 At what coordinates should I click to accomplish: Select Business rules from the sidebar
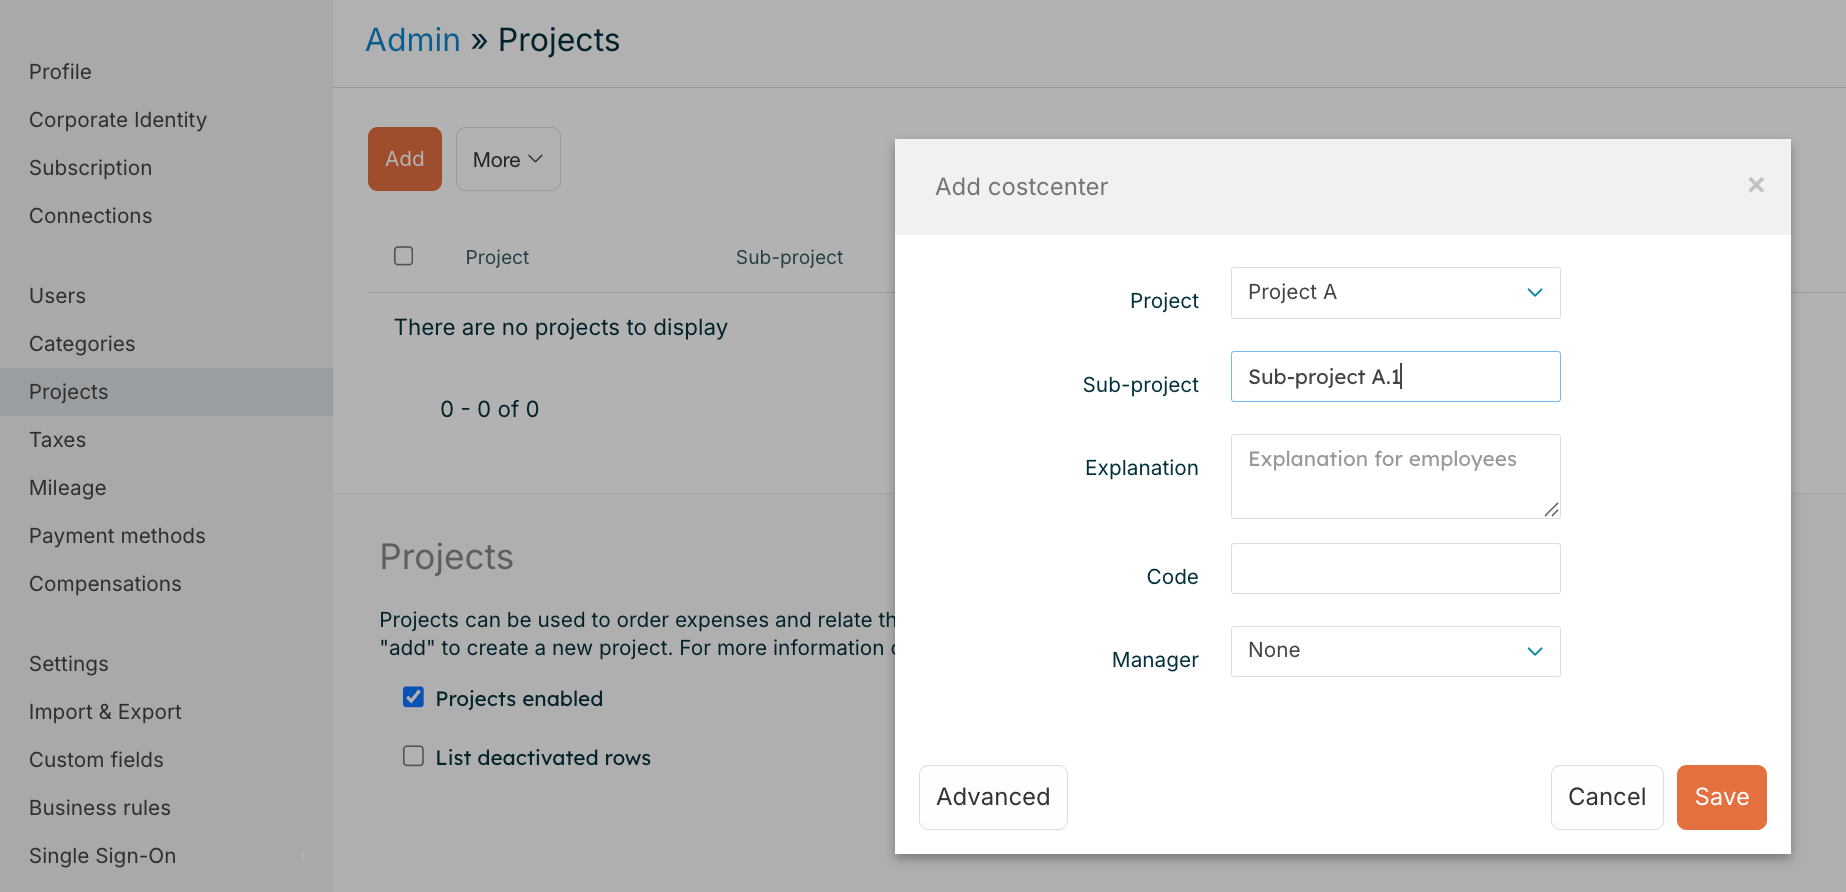pyautogui.click(x=100, y=808)
